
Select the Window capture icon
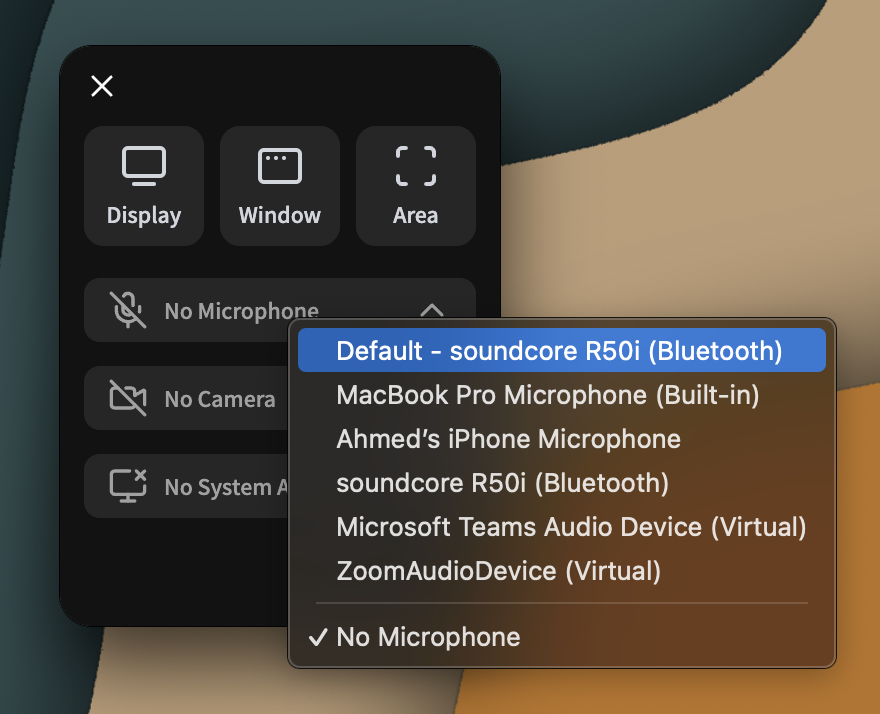280,186
